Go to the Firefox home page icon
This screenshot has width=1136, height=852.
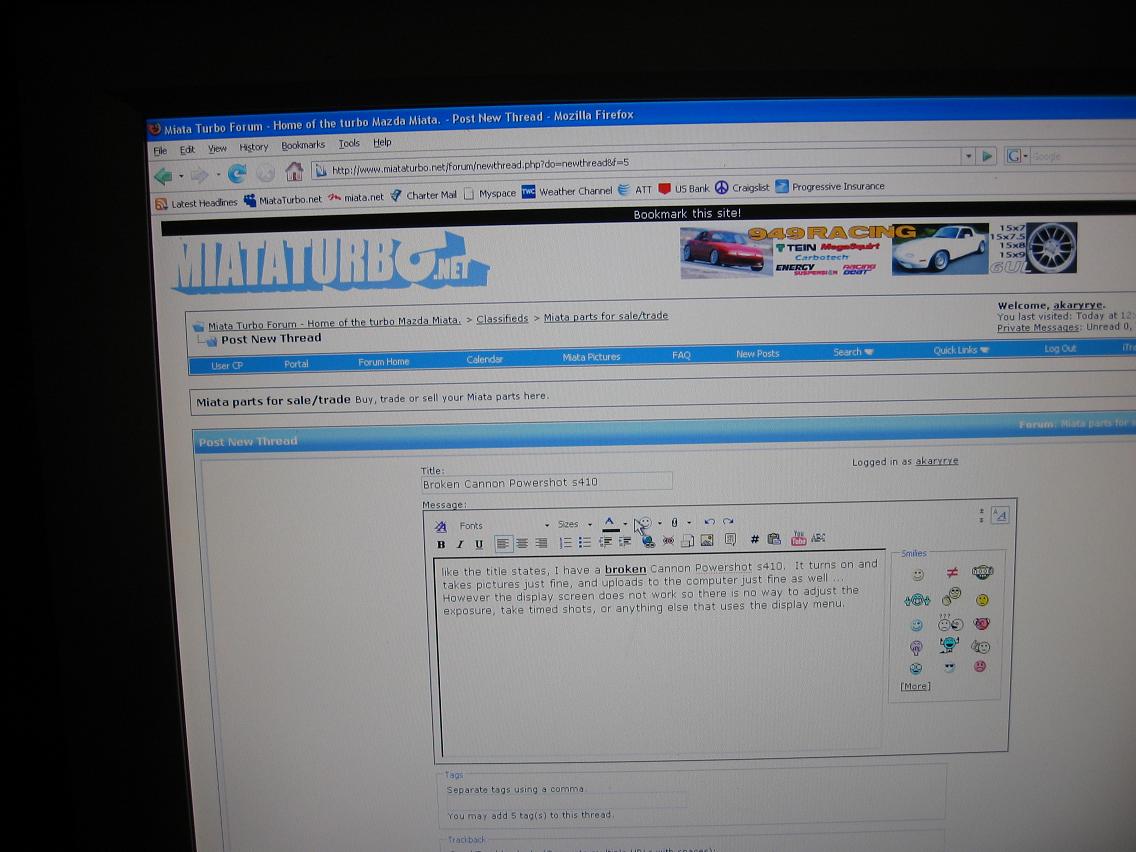(x=294, y=172)
